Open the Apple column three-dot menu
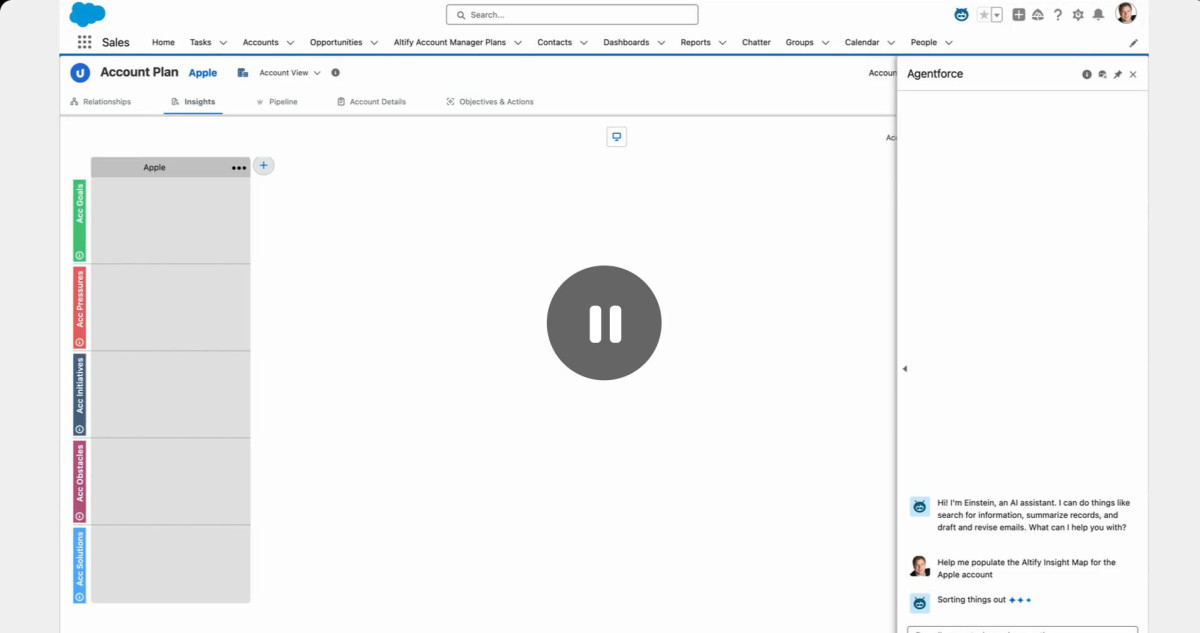1200x633 pixels. pos(239,168)
